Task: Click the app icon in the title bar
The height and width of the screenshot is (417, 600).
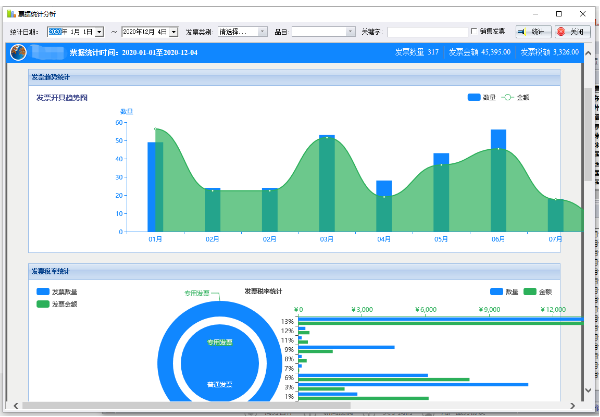Action: 9,8
